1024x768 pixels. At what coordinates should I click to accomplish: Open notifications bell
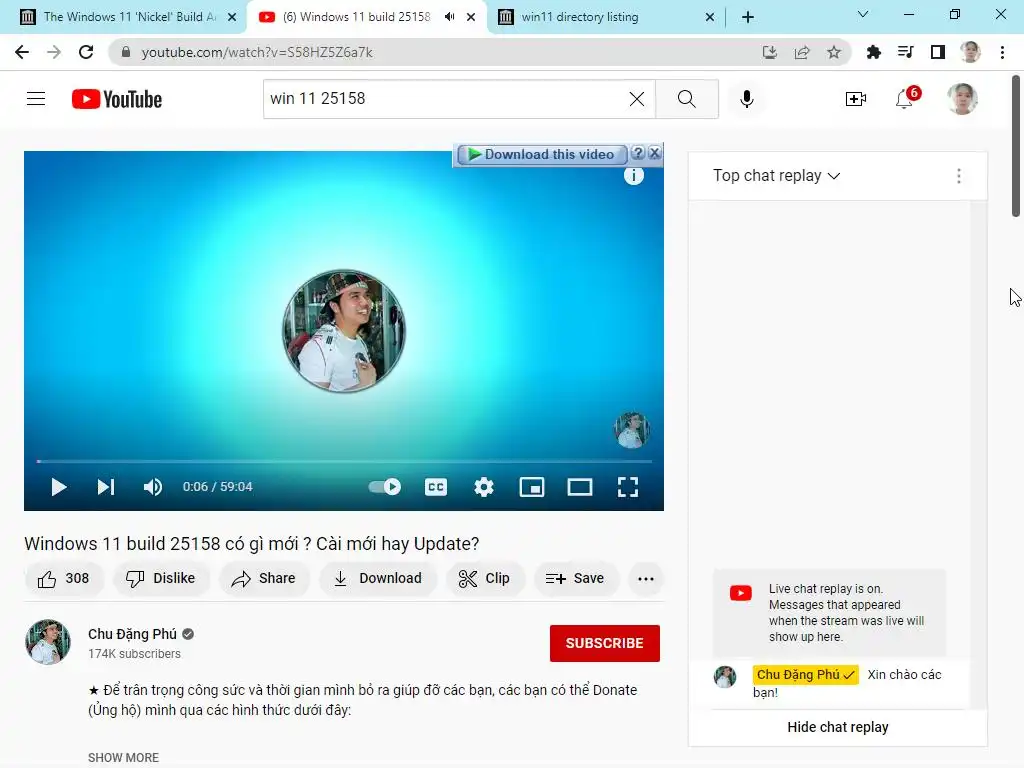905,99
